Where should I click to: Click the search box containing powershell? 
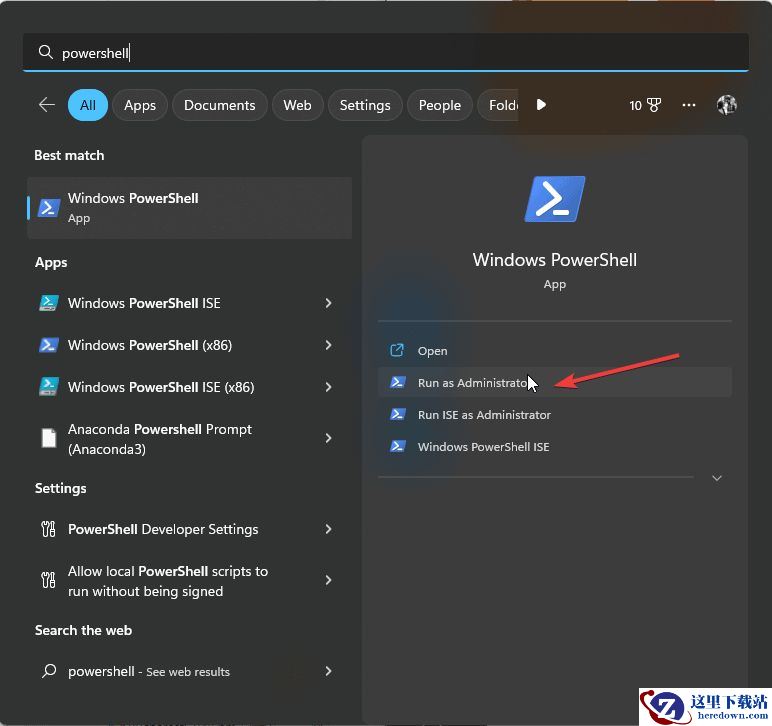point(385,53)
